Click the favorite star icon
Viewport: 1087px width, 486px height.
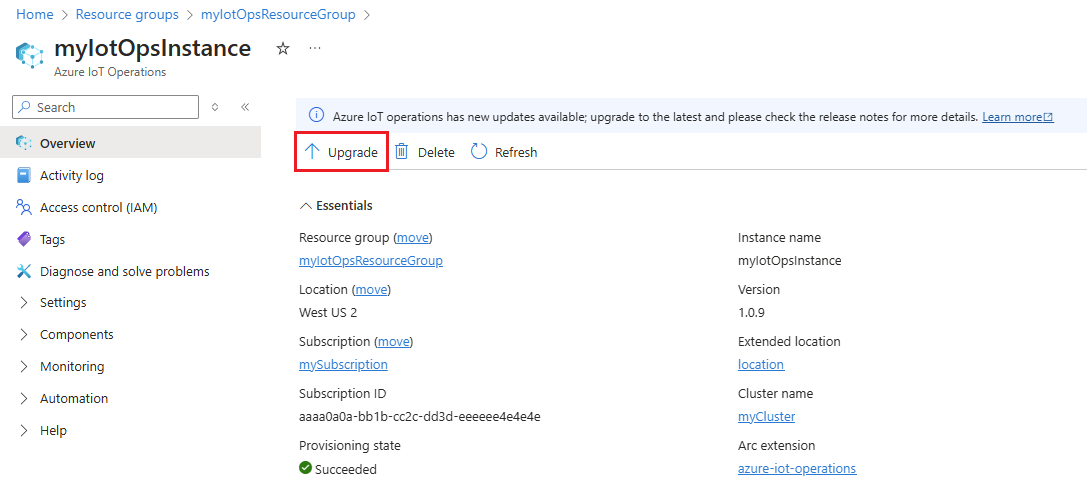[x=283, y=48]
